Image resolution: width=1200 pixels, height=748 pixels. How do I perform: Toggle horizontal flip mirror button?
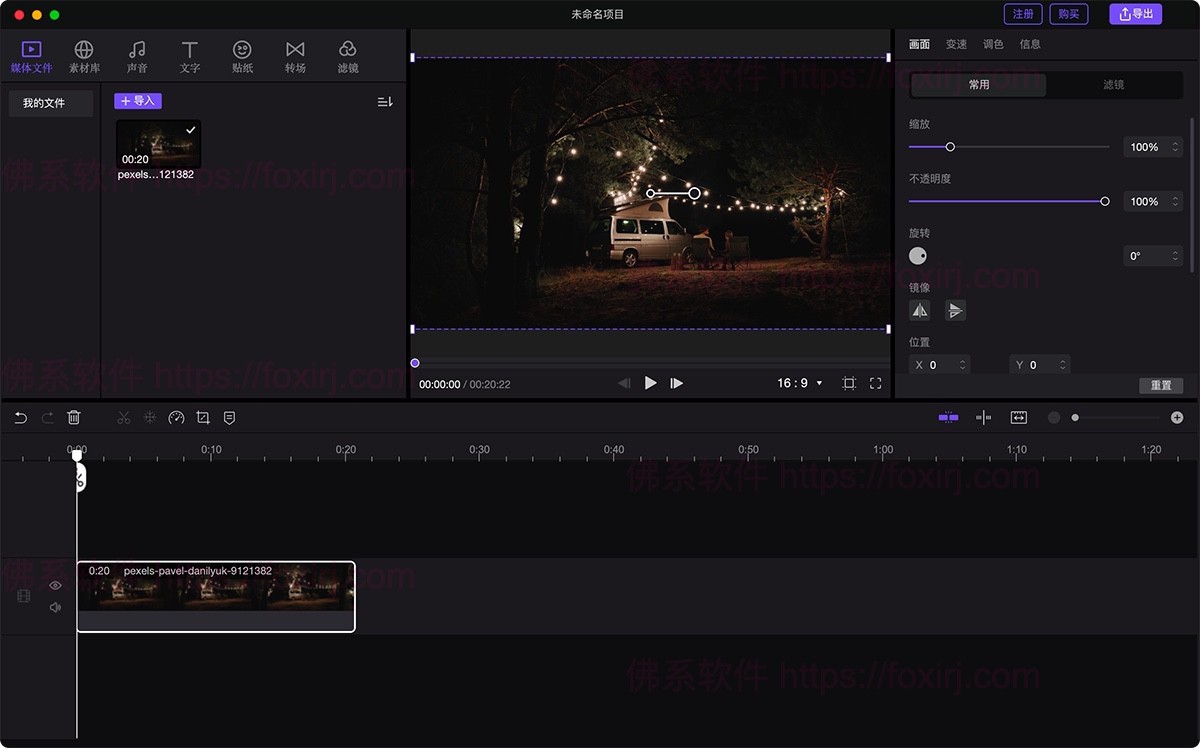[919, 310]
